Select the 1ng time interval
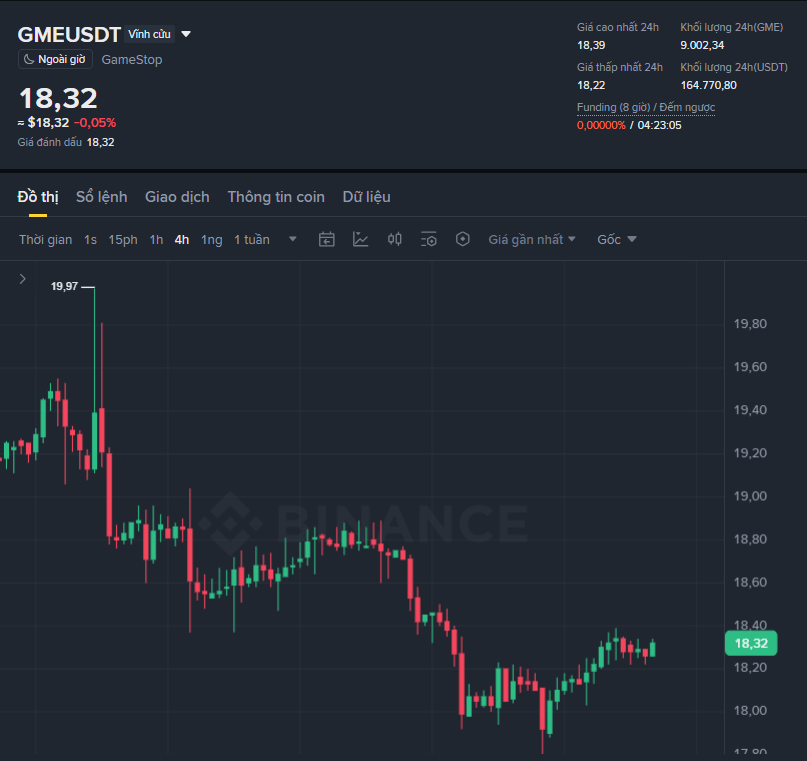Viewport: 807px width, 761px height. coord(212,240)
